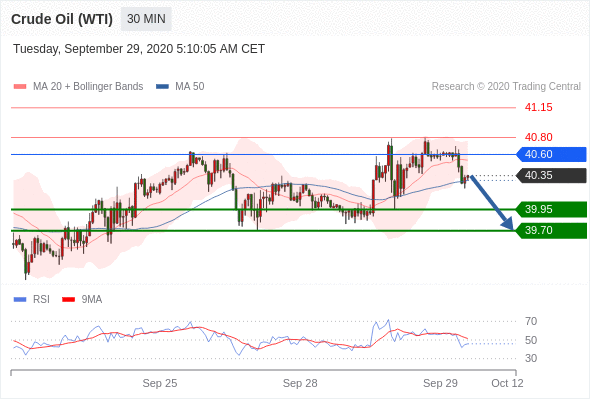Click the 41.15 resistance price label
This screenshot has height=400, width=590.
coord(538,107)
